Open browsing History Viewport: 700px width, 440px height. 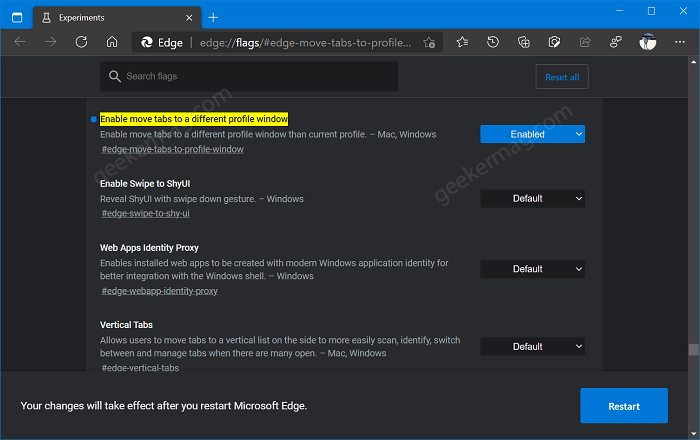click(493, 42)
